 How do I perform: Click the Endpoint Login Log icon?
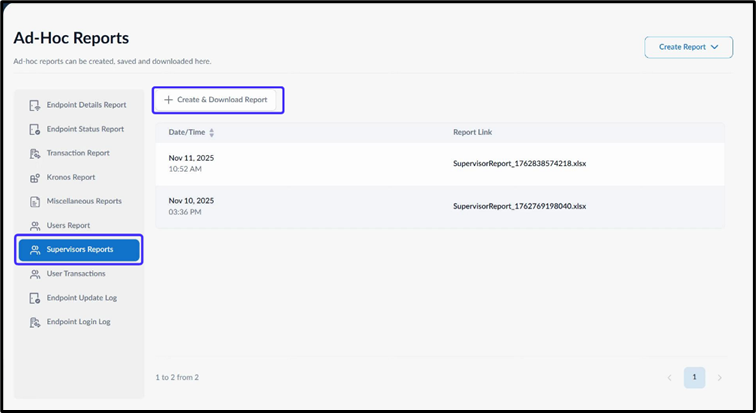(35, 322)
